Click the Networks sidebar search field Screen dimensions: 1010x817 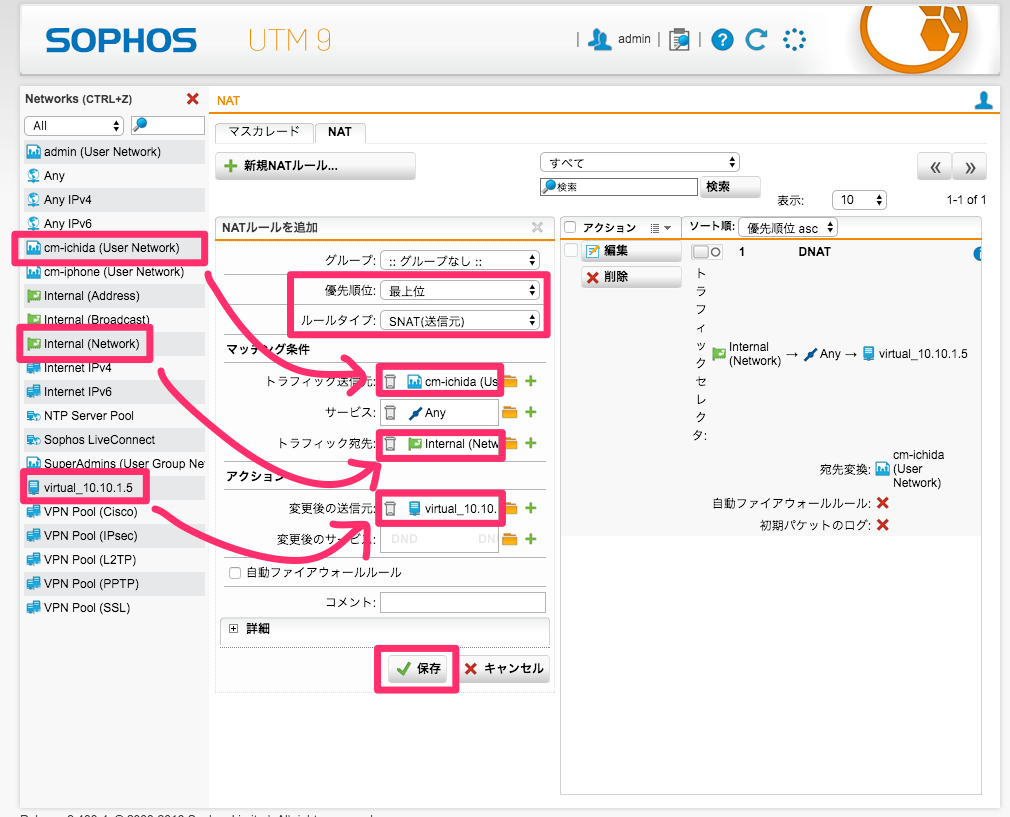coord(167,125)
